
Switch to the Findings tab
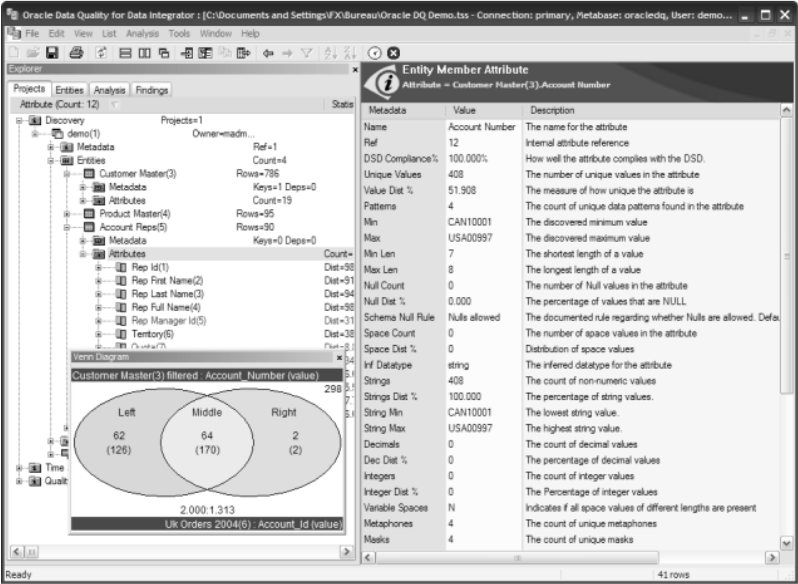tap(152, 90)
